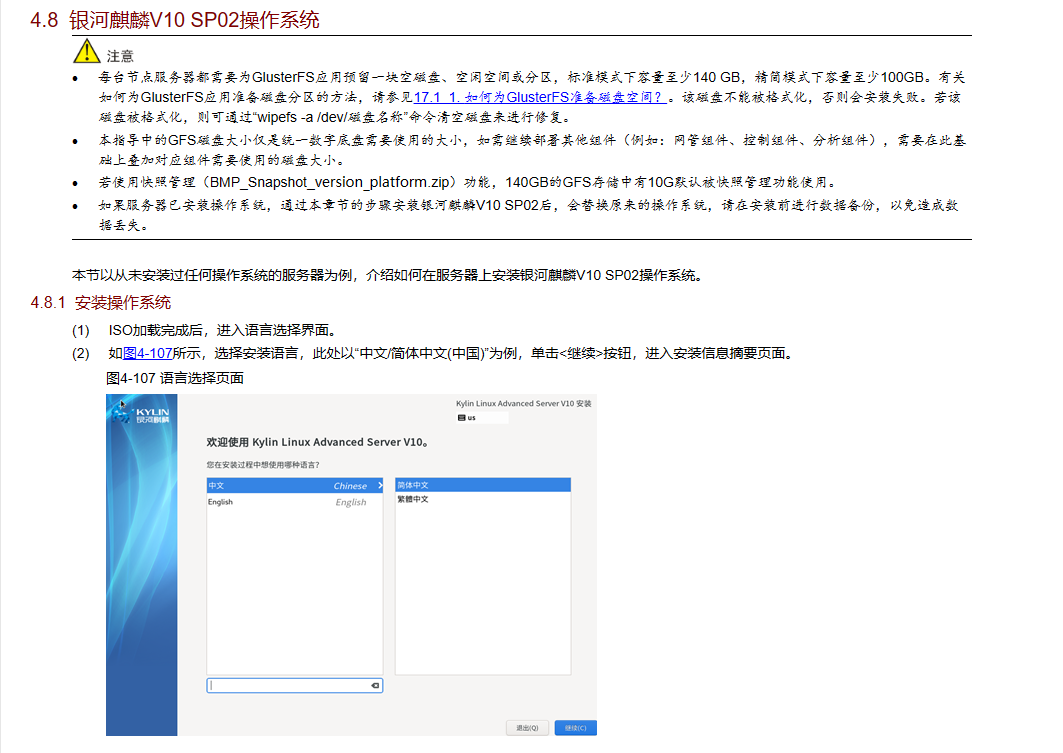Choose 简体中文 in locale list
The width and height of the screenshot is (1063, 753).
pyautogui.click(x=483, y=485)
